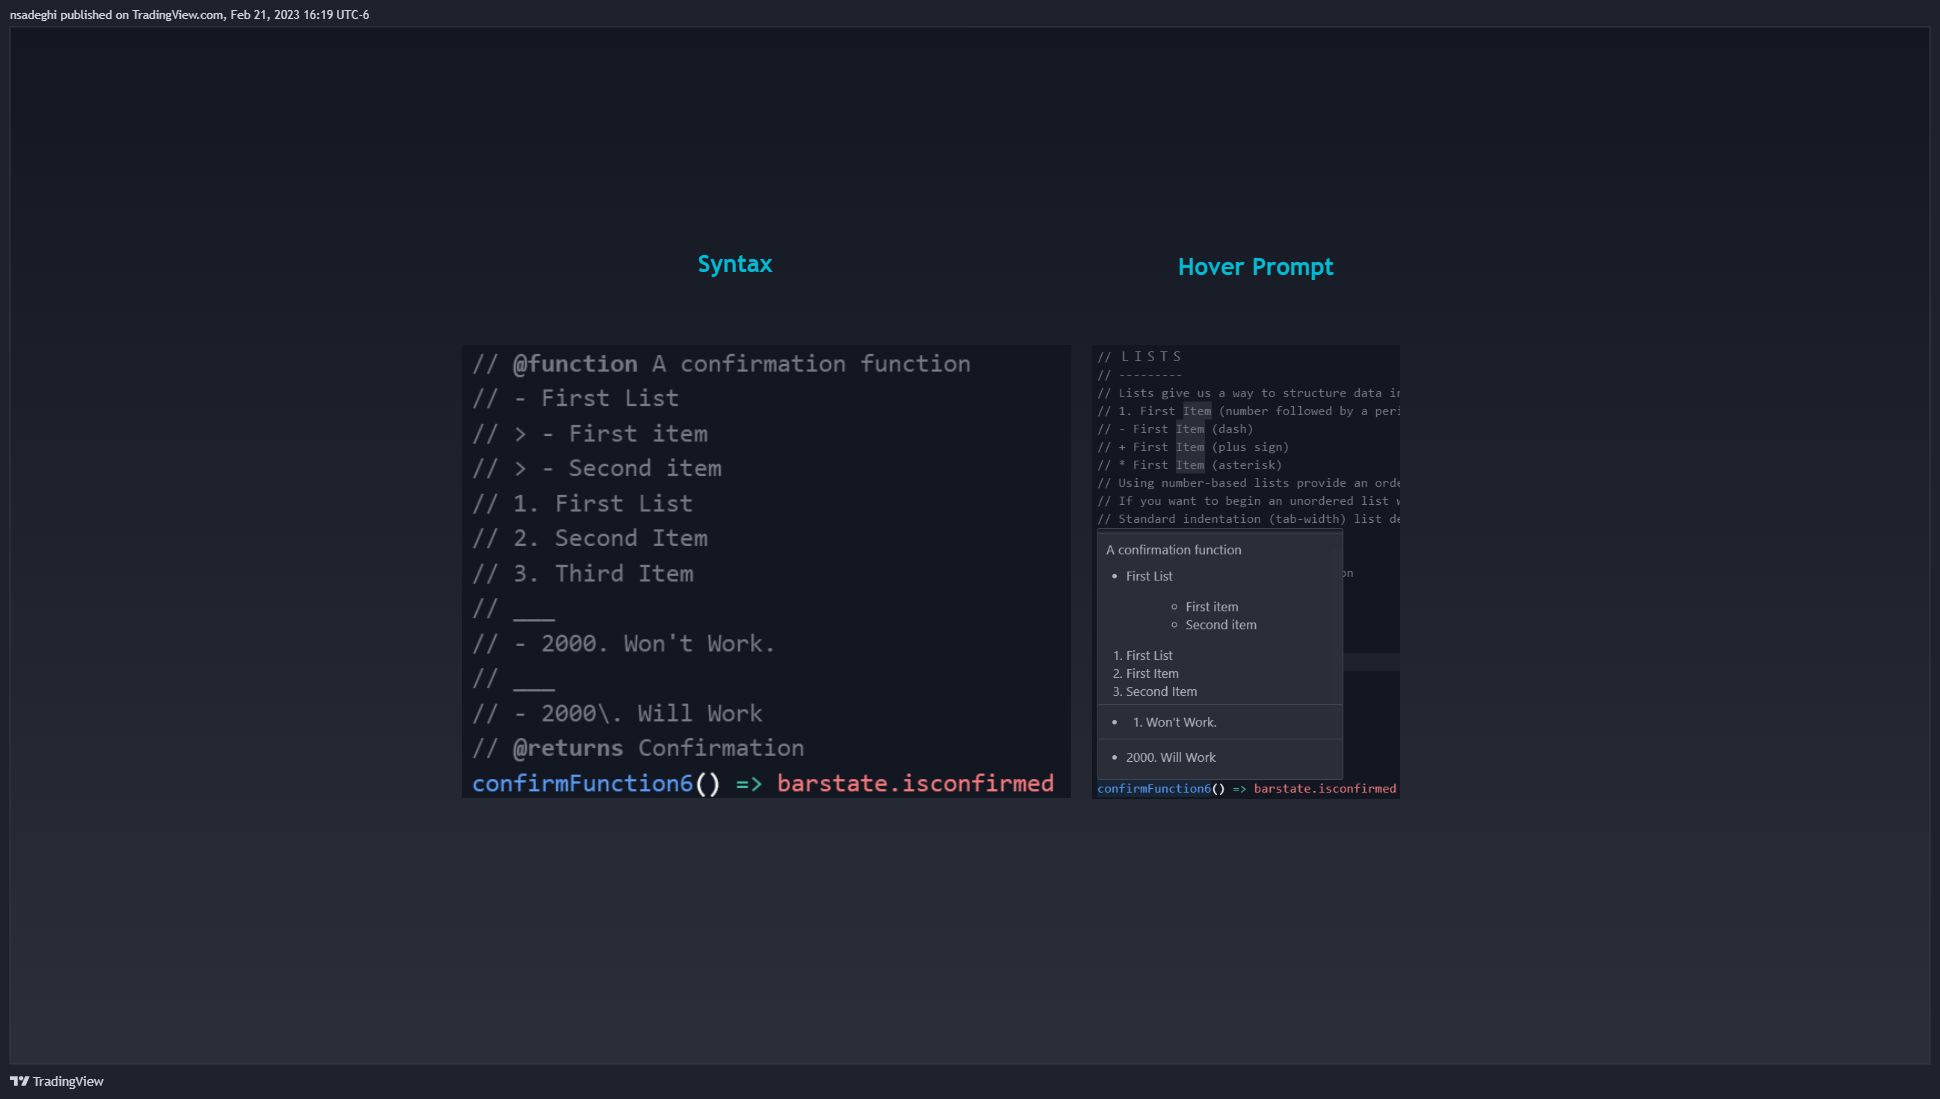Click the Hover Prompt heading
This screenshot has height=1099, width=1940.
(1256, 267)
